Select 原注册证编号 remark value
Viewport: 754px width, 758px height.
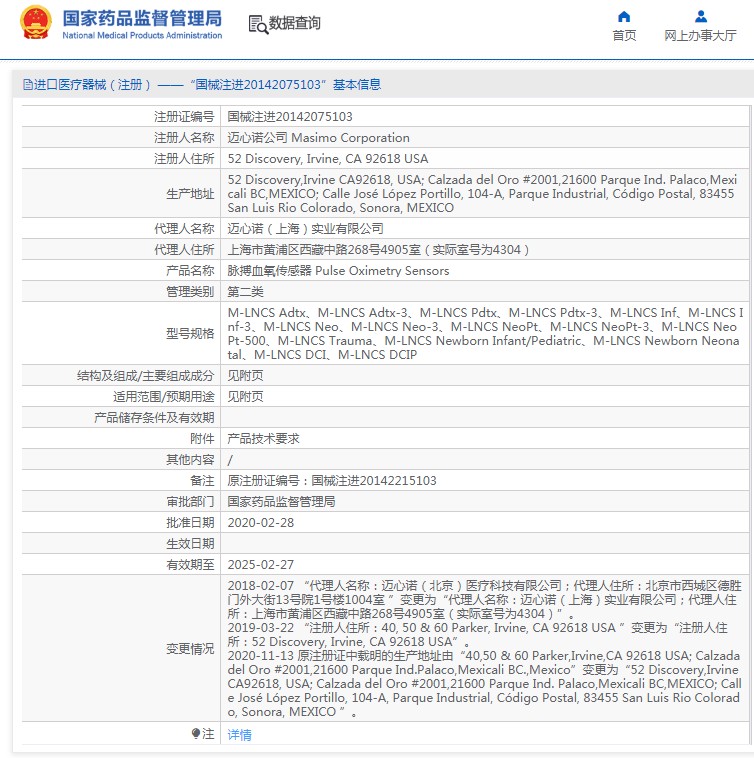(332, 481)
